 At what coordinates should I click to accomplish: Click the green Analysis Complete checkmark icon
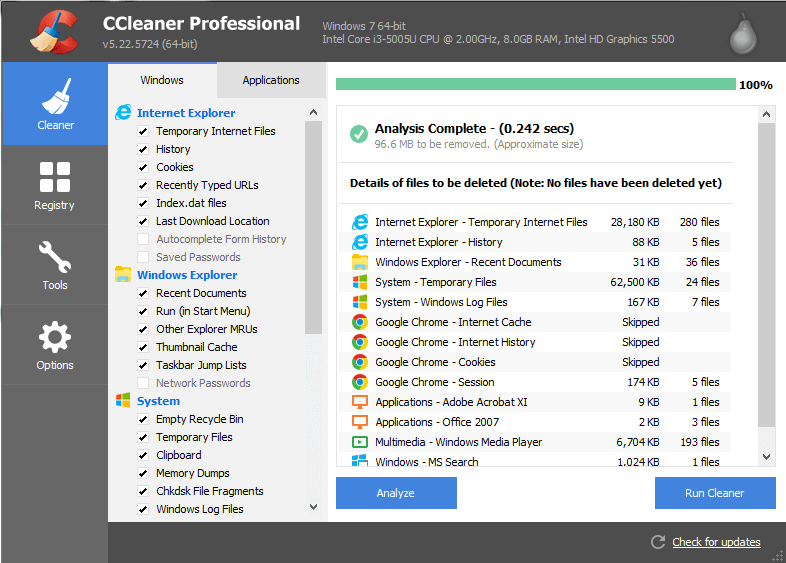click(358, 134)
